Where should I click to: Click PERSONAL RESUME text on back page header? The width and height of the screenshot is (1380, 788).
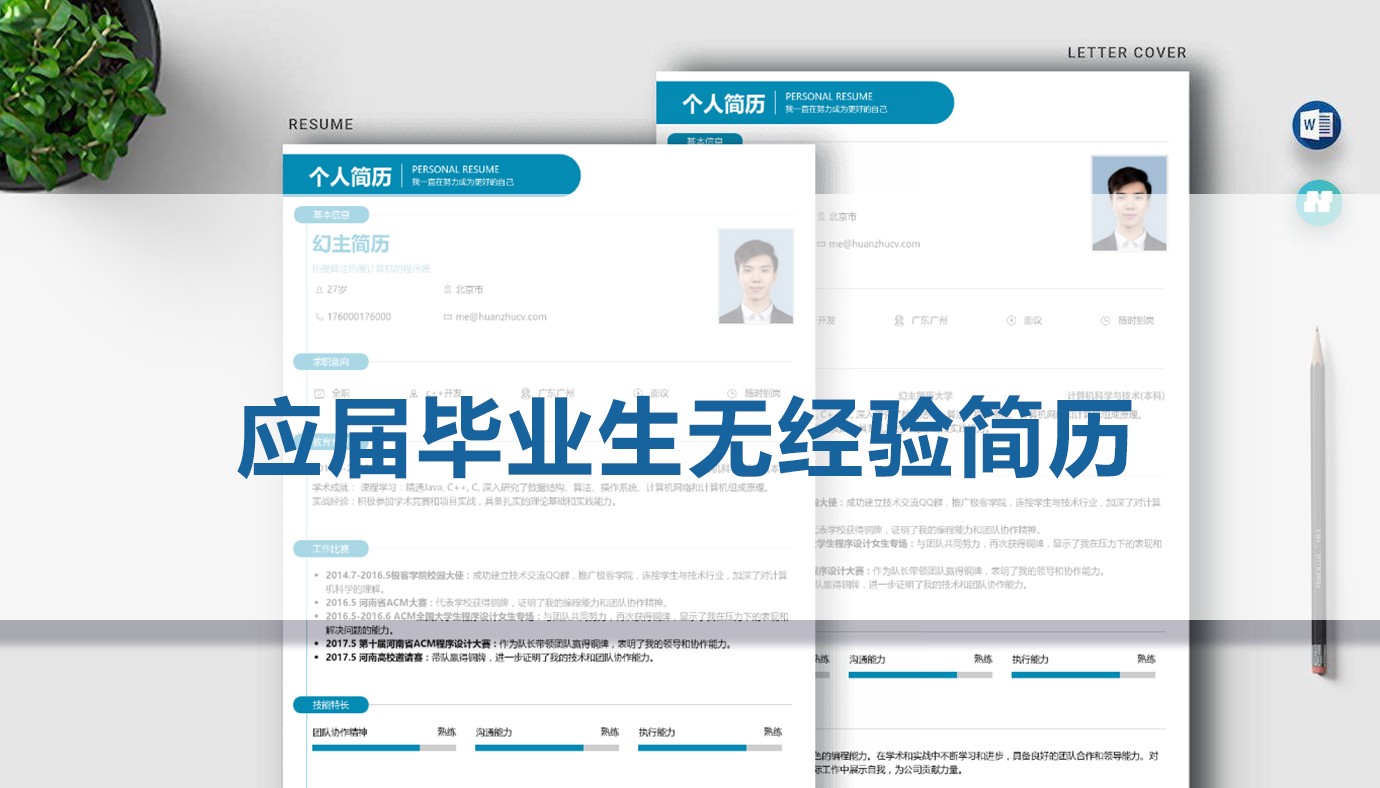click(829, 96)
